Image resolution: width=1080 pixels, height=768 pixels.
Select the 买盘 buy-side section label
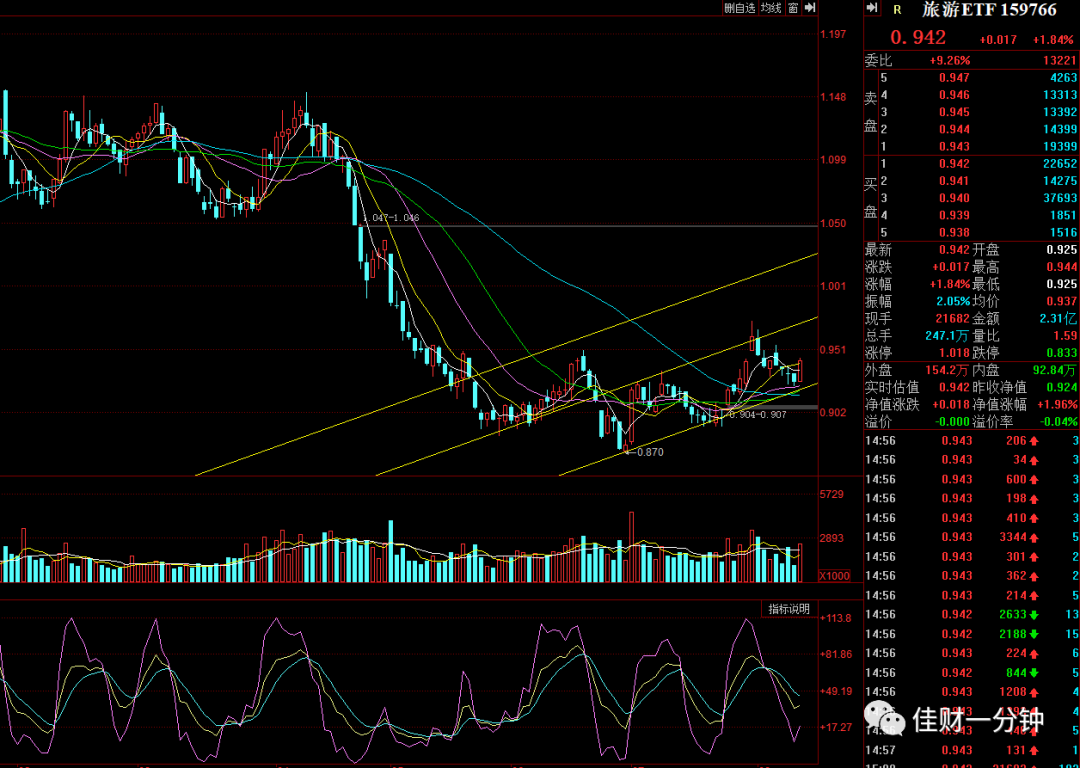click(871, 198)
